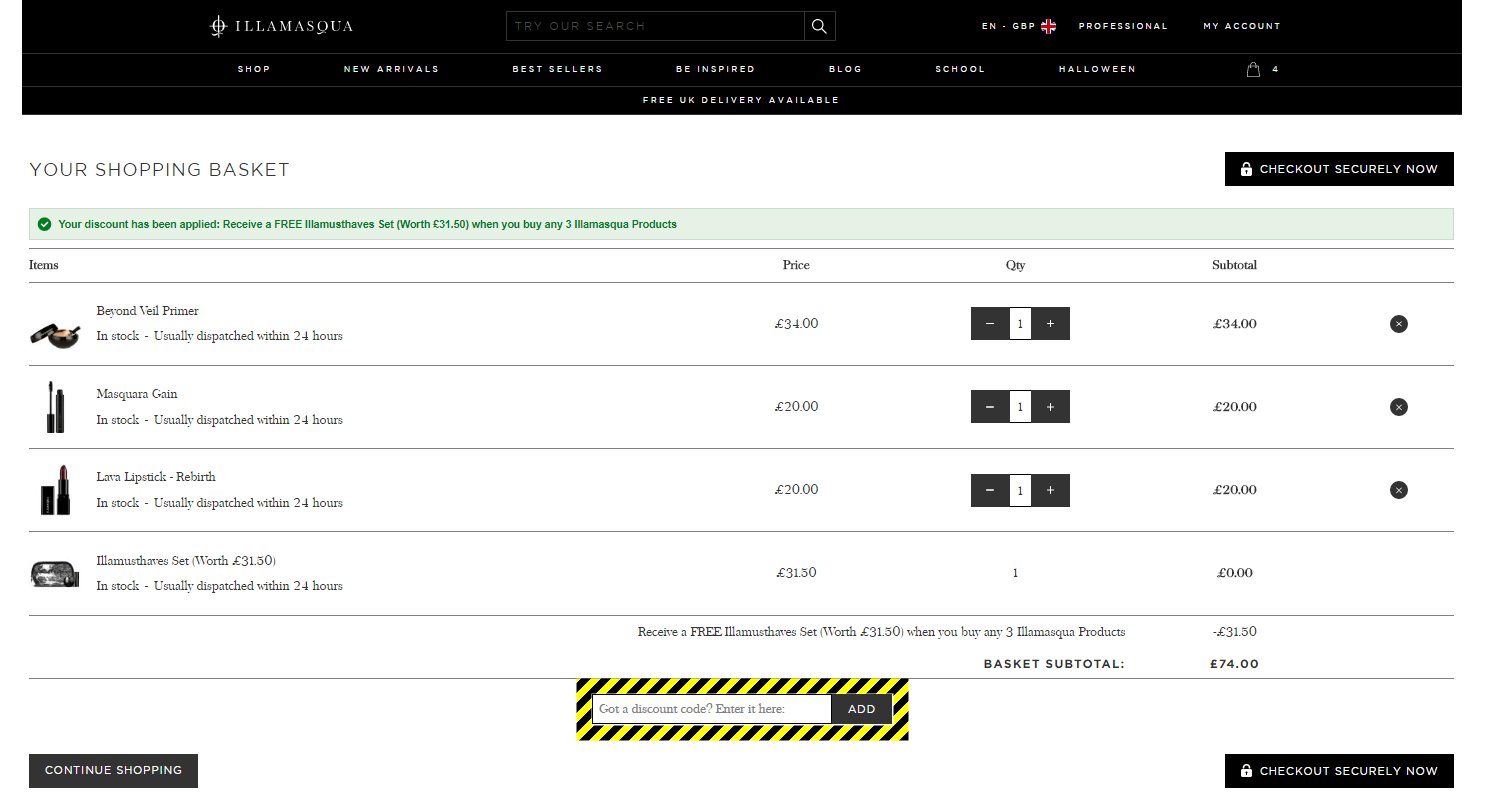The width and height of the screenshot is (1500, 800).
Task: Click the UK flag currency icon
Action: pos(1048,26)
